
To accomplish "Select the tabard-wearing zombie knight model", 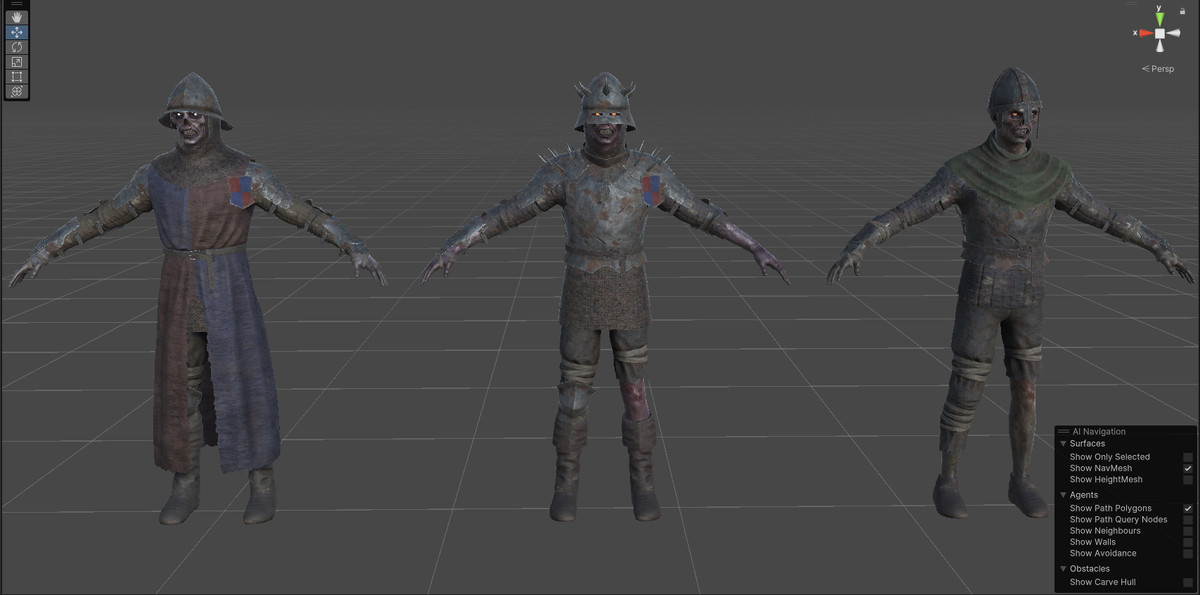I will [x=200, y=300].
